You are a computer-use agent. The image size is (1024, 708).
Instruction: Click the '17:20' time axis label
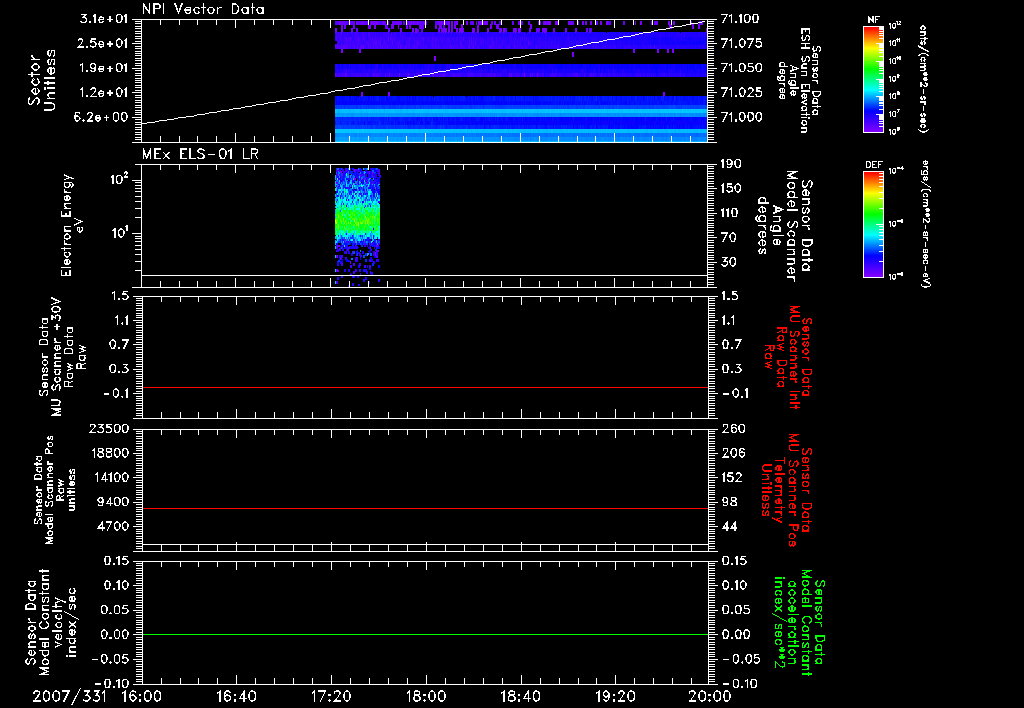pyautogui.click(x=331, y=697)
